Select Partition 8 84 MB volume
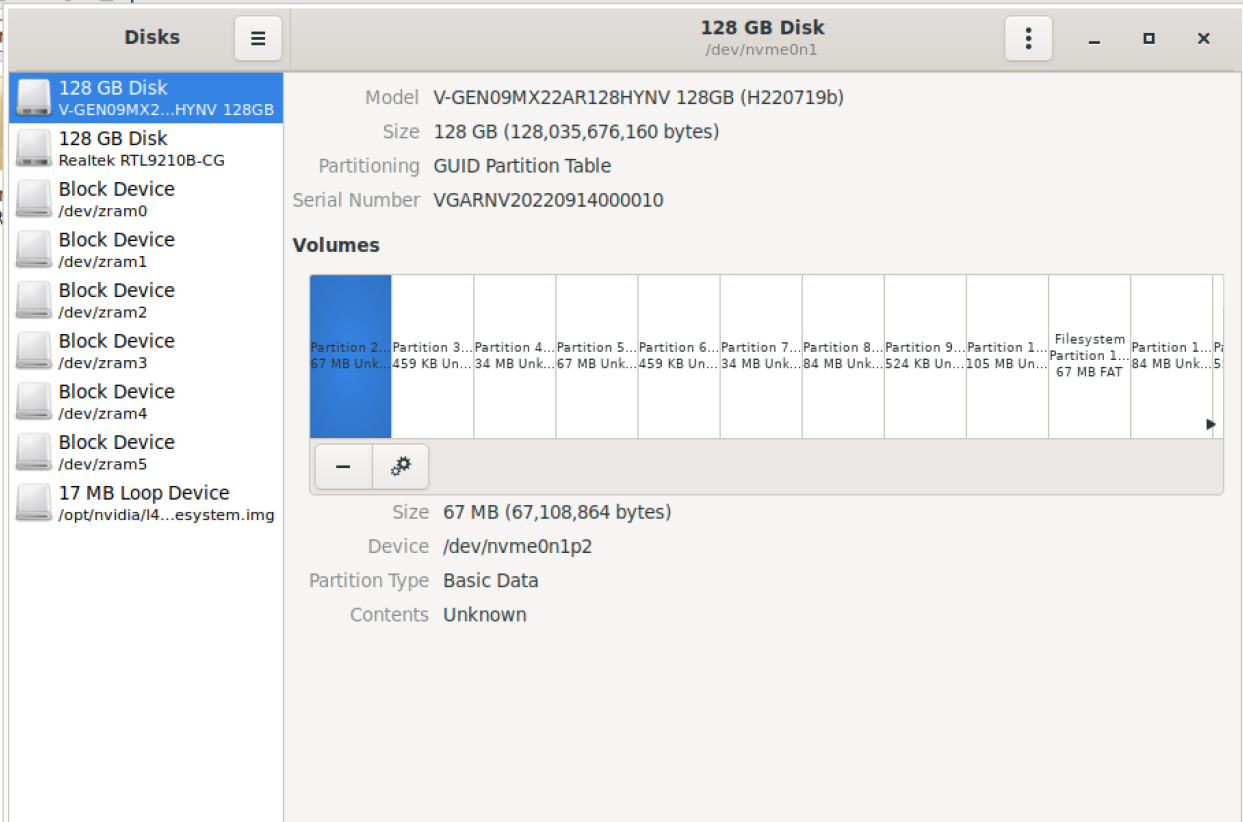 tap(843, 356)
